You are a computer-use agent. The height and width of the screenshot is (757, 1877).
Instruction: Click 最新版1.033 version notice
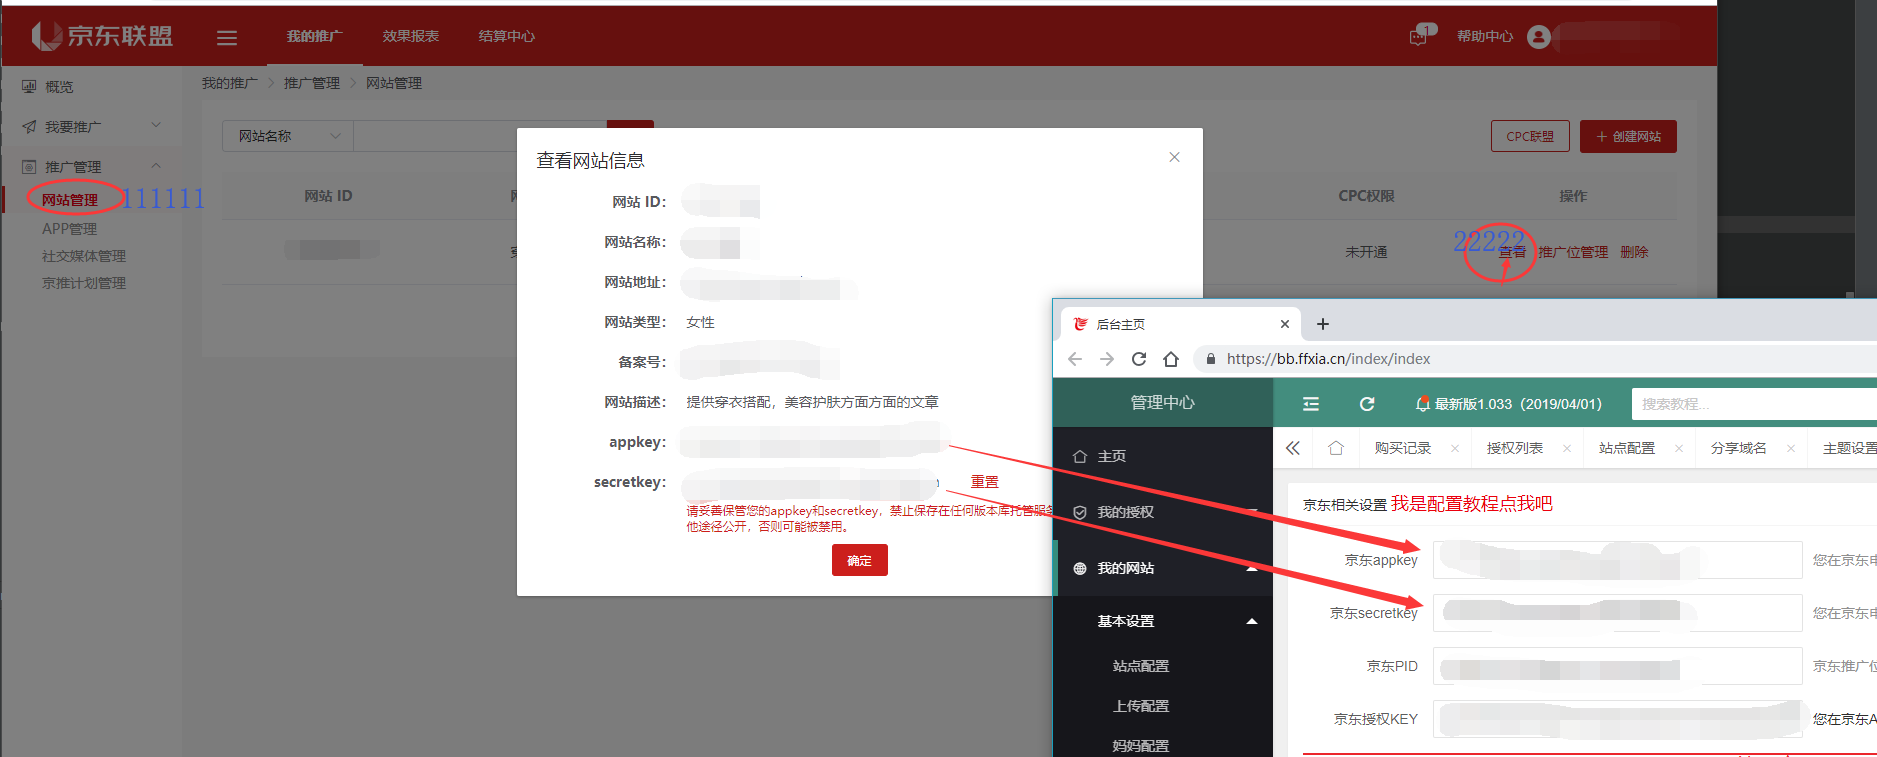click(x=1509, y=404)
